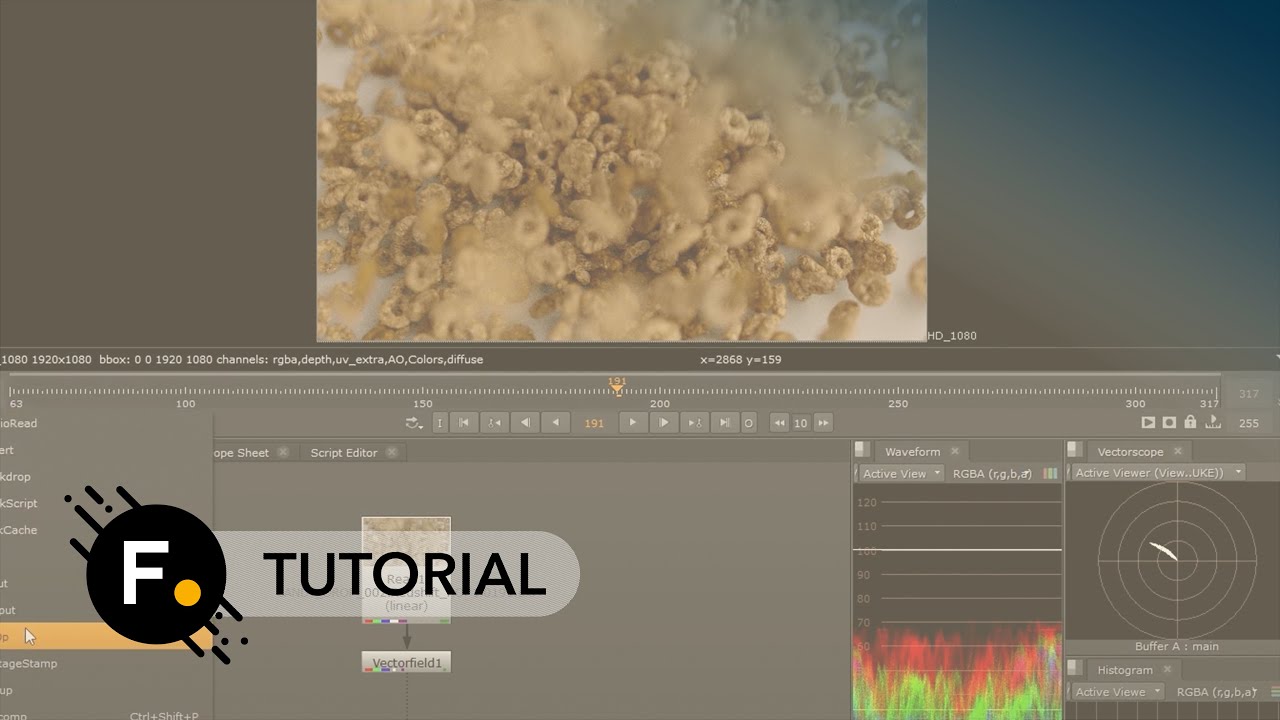Select the Vectorscope tab

[1130, 452]
